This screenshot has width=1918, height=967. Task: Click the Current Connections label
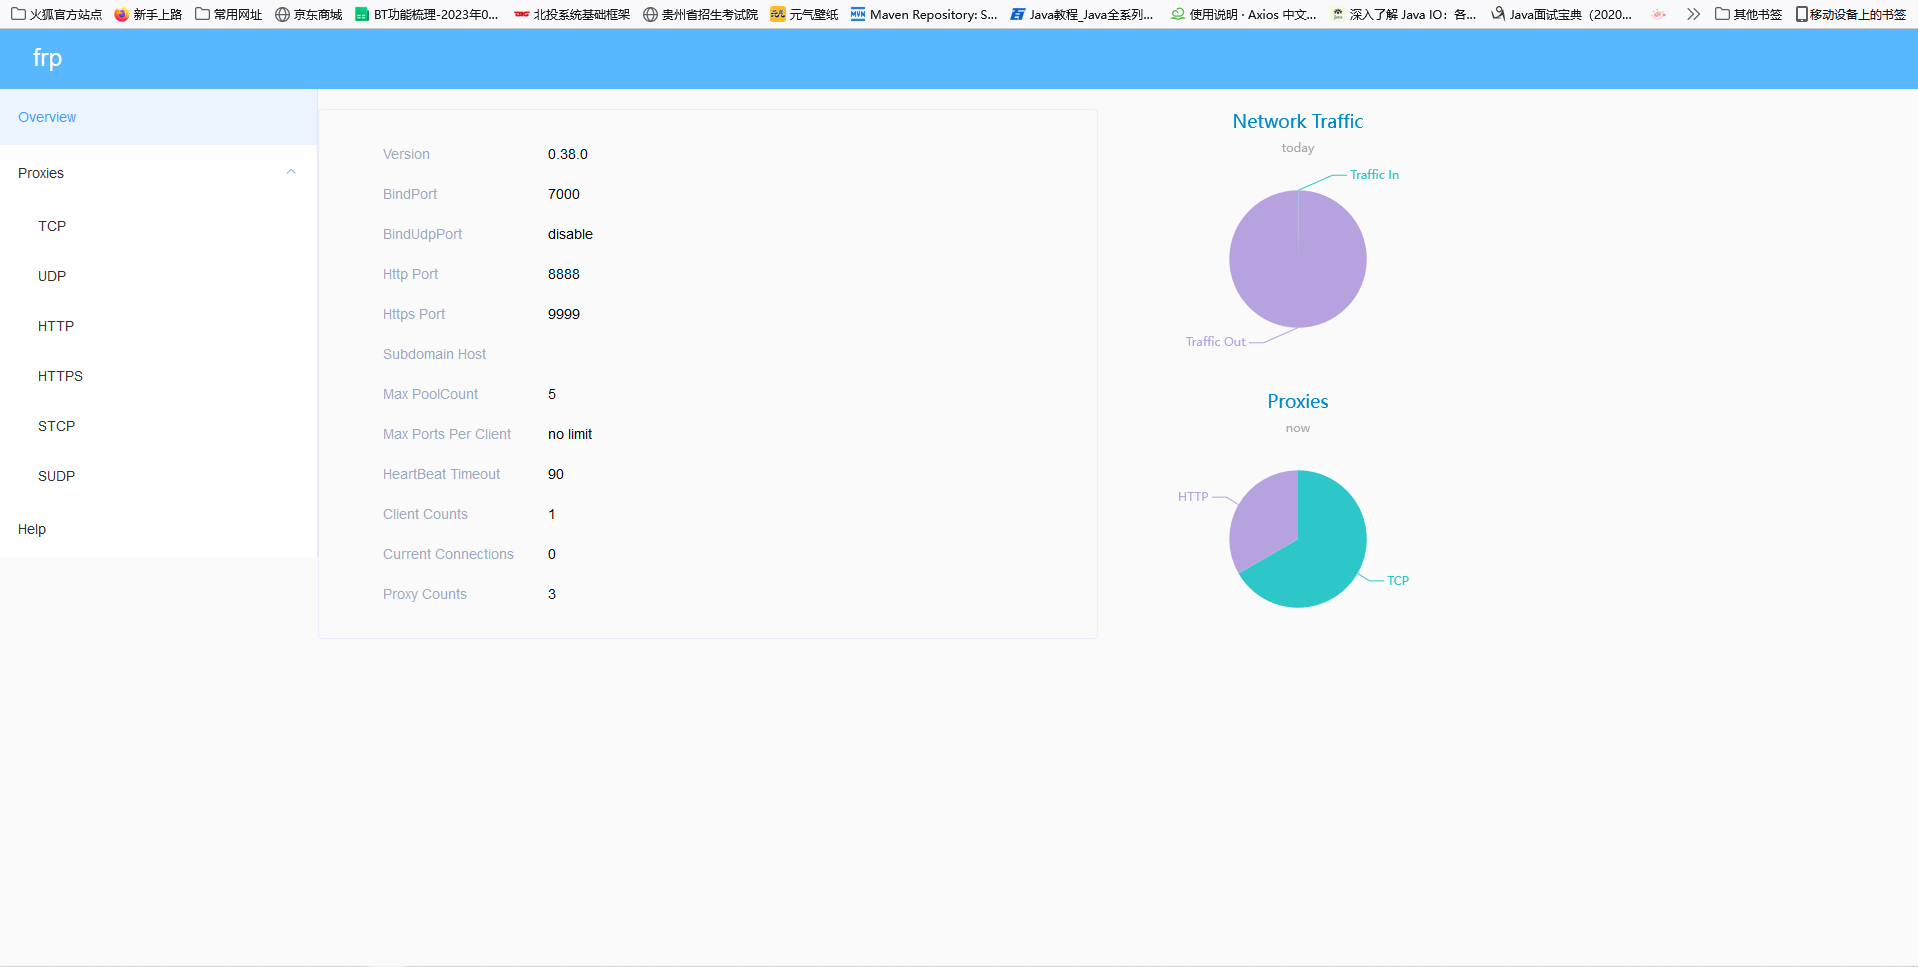[x=448, y=554]
